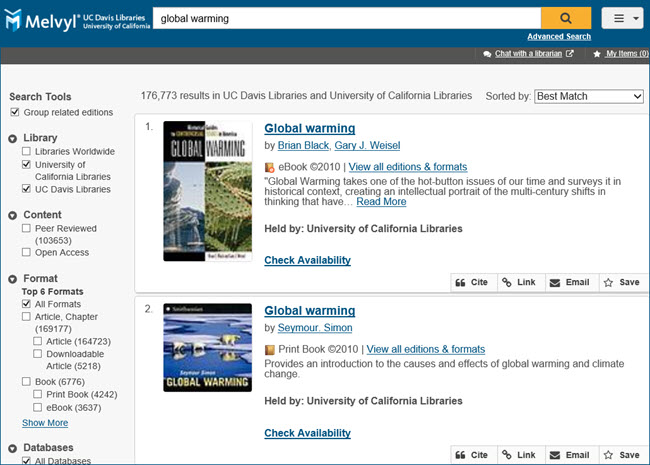Click Save star button for result 1
The image size is (650, 465).
[x=622, y=282]
